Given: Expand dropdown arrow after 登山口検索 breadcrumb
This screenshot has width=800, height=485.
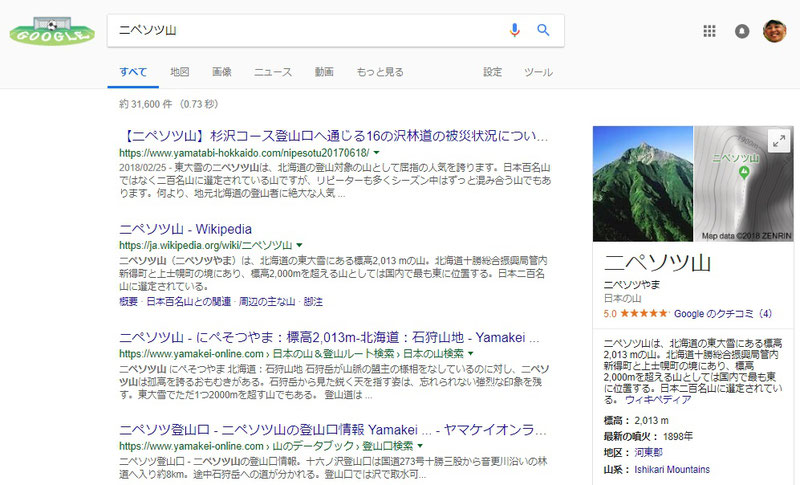Looking at the screenshot, I should tap(420, 446).
